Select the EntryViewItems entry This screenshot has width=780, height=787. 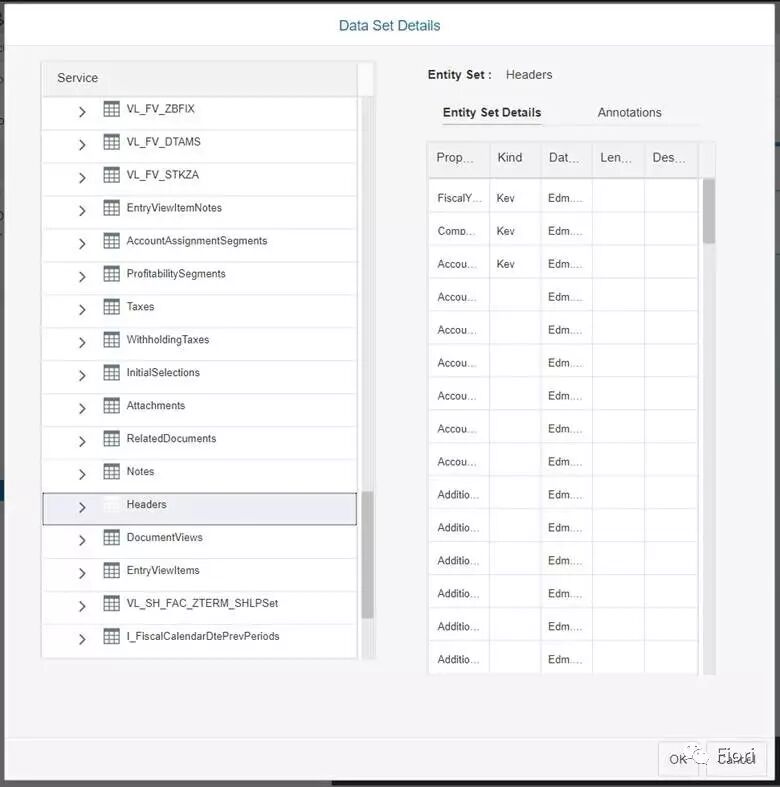200,574
